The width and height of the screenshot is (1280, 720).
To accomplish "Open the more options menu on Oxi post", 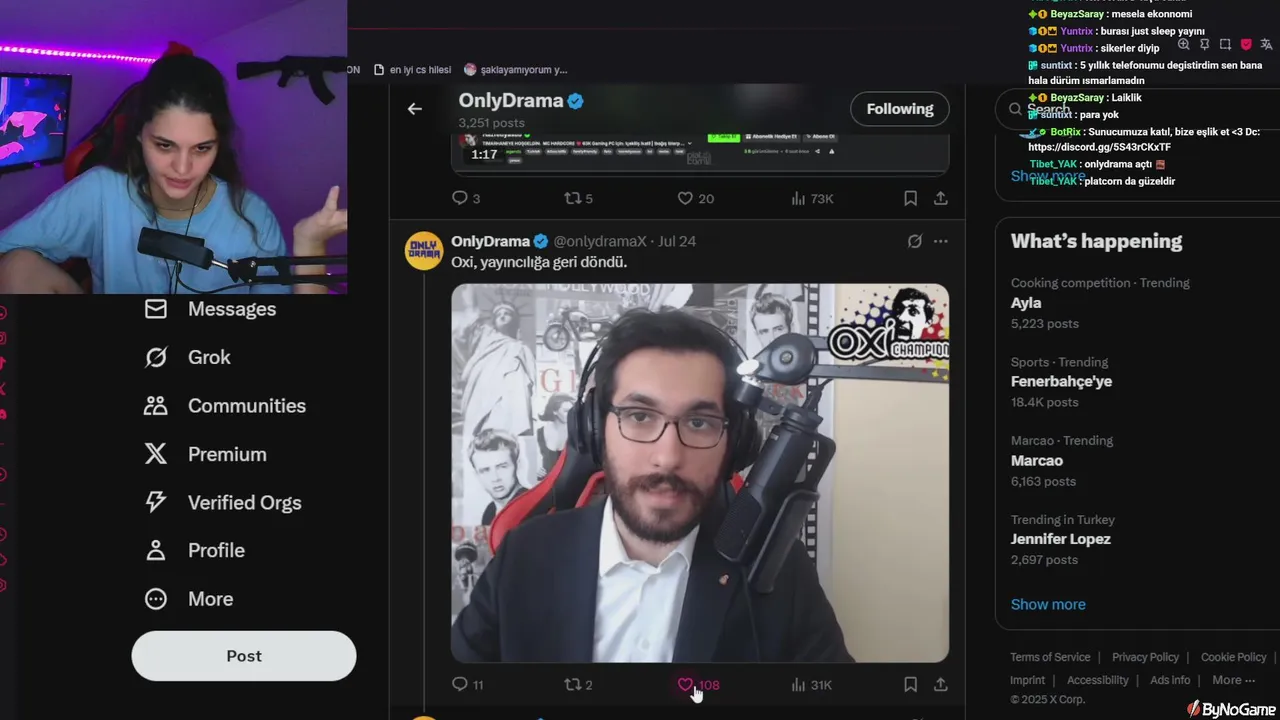I will point(941,241).
